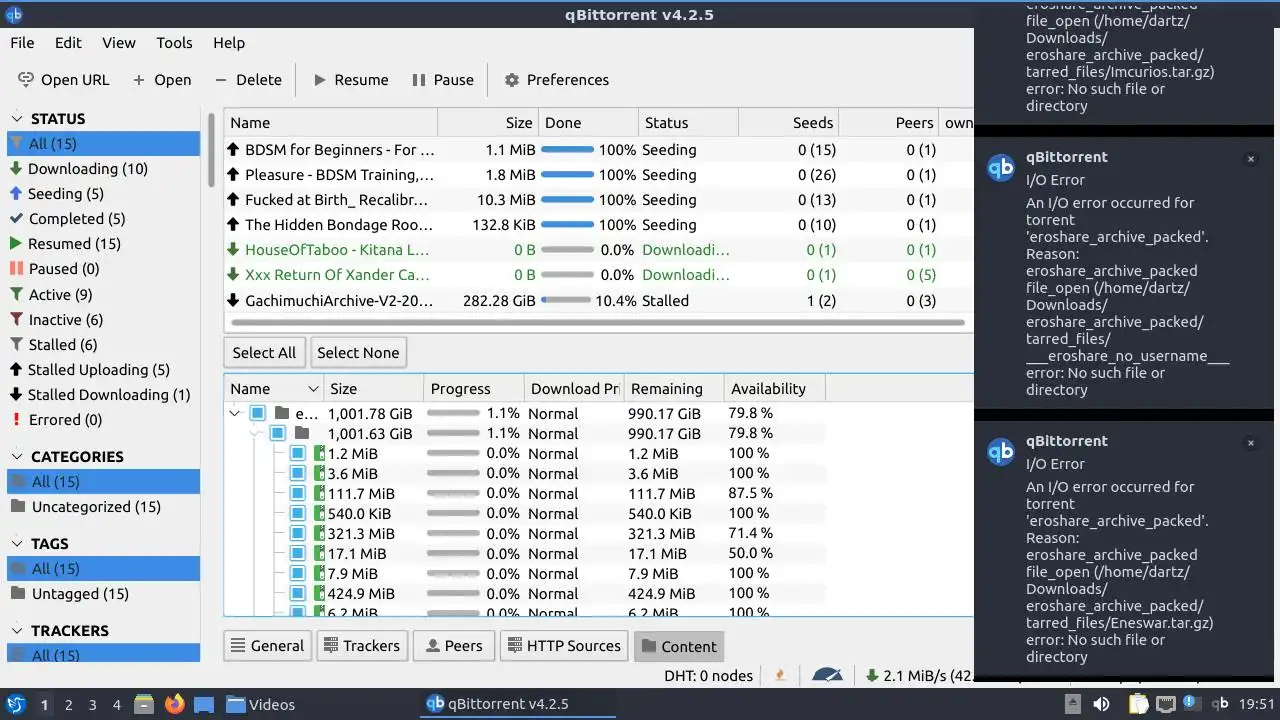Screen dimensions: 1280x720
Task: Open the Edit menu
Action: click(68, 43)
